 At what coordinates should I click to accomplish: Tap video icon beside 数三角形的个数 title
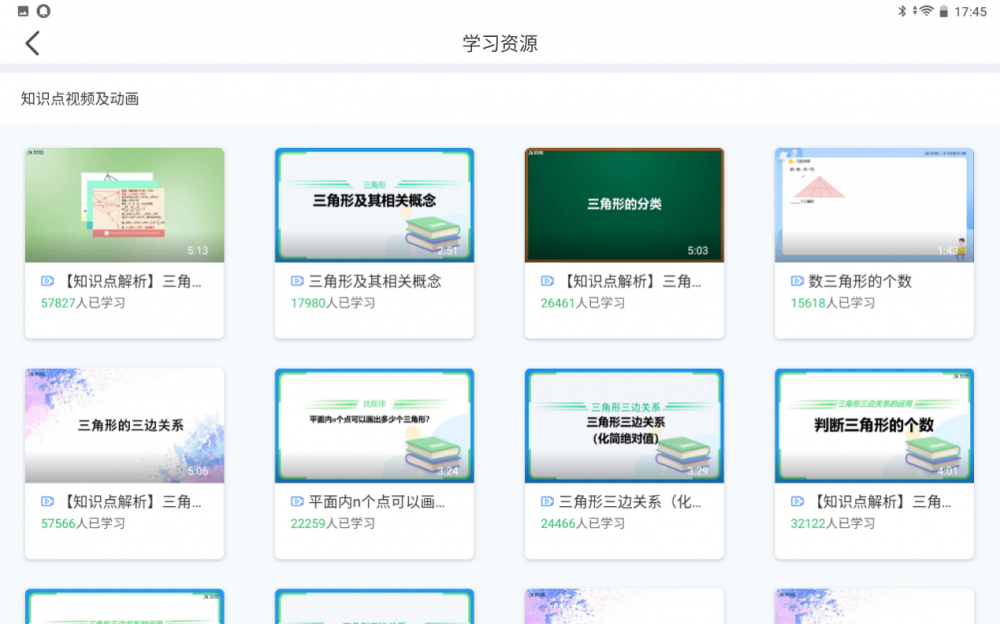pos(797,281)
